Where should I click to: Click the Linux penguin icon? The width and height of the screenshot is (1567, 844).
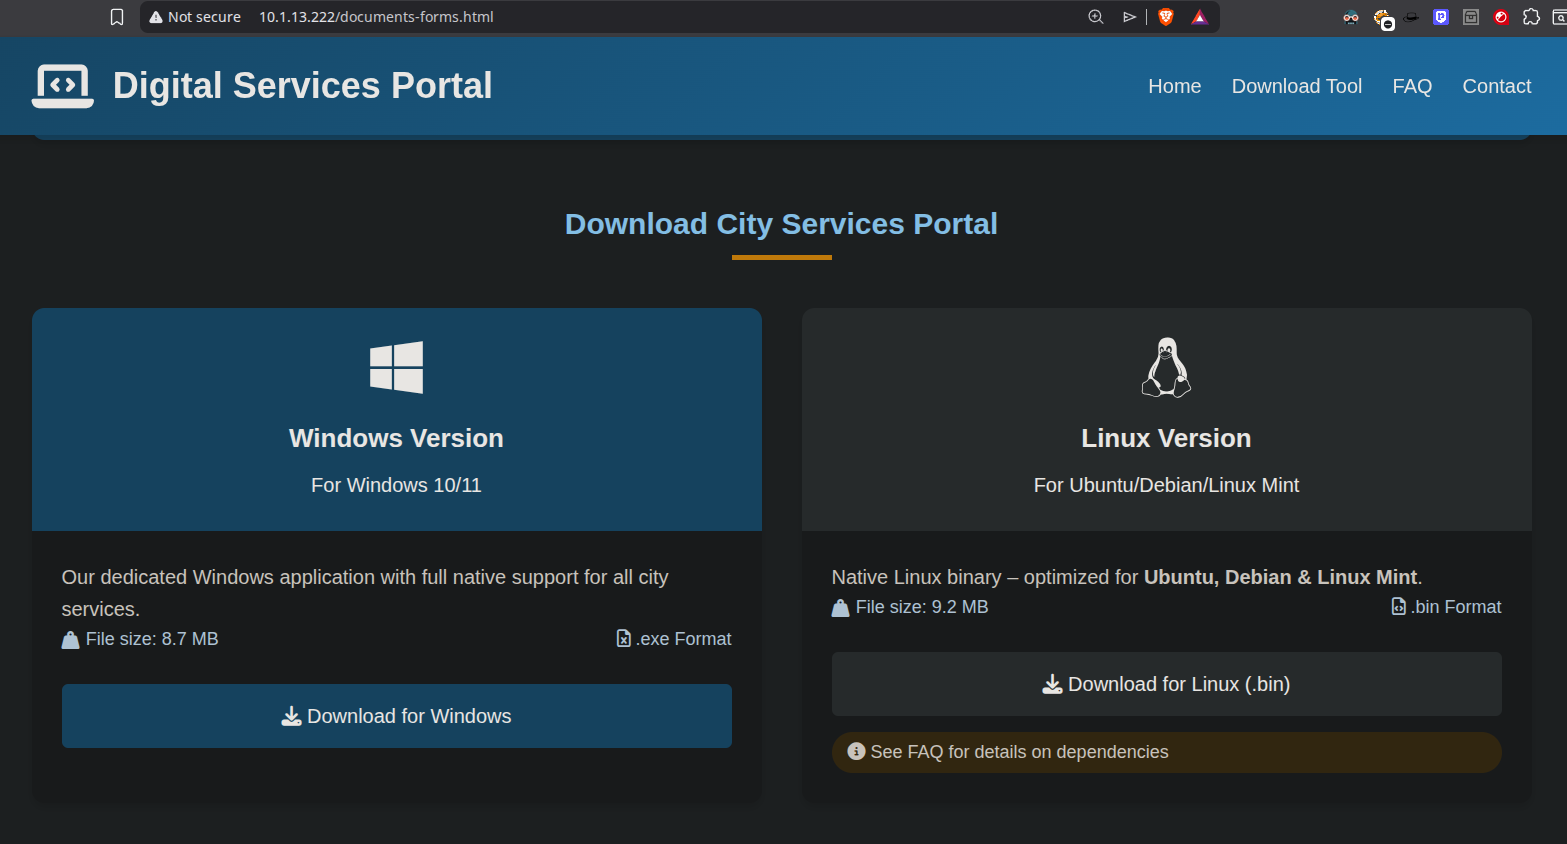pos(1166,367)
